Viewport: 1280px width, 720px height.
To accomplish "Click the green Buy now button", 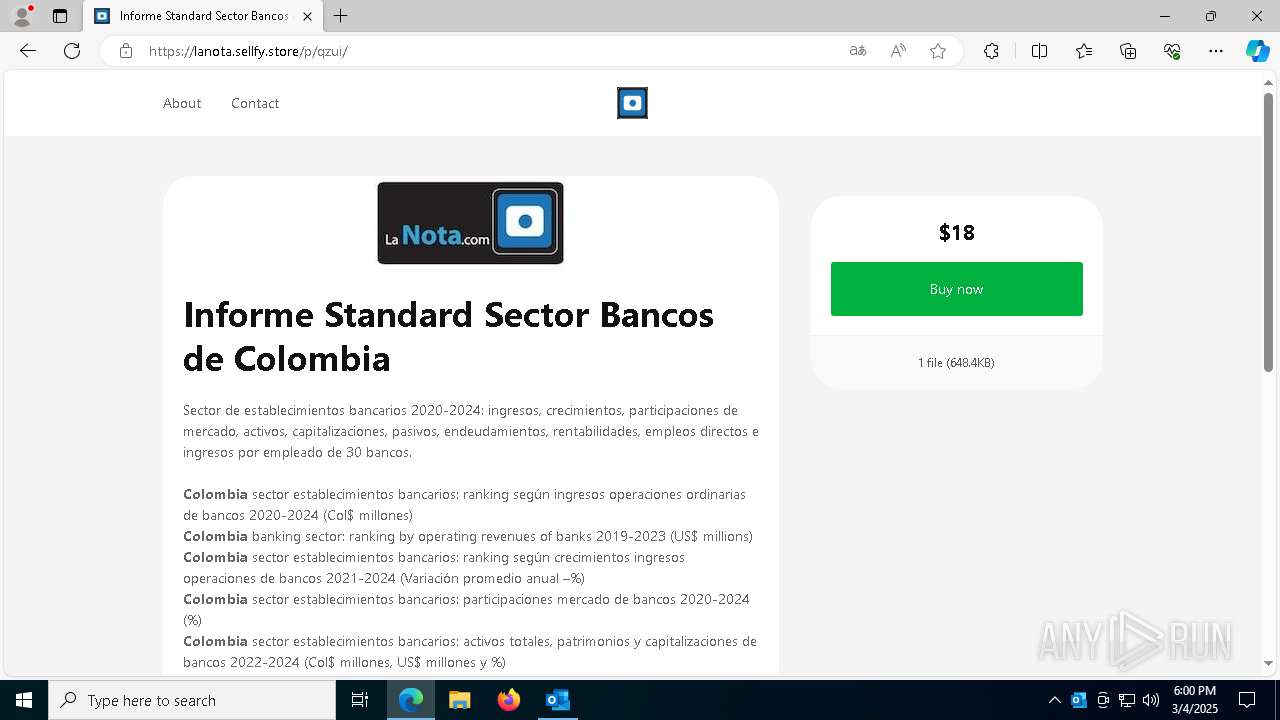I will (957, 289).
